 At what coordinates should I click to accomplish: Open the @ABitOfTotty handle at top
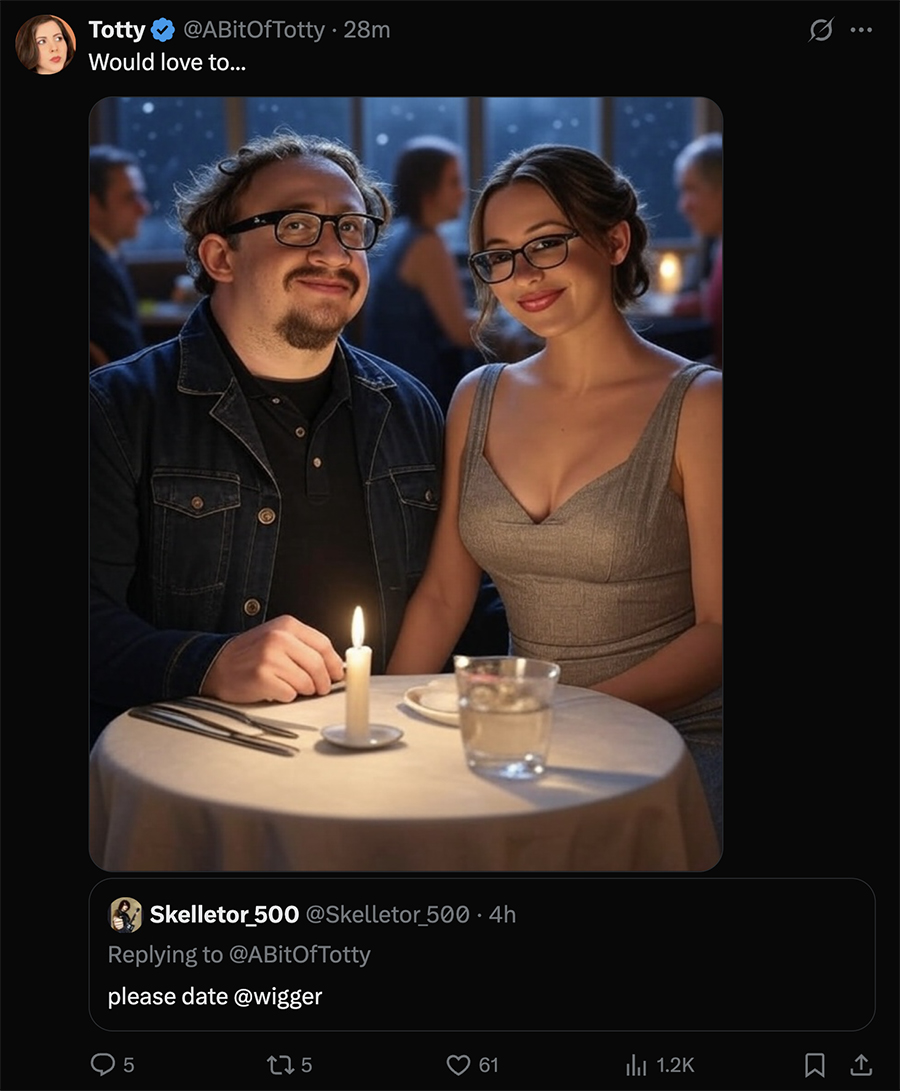point(253,30)
